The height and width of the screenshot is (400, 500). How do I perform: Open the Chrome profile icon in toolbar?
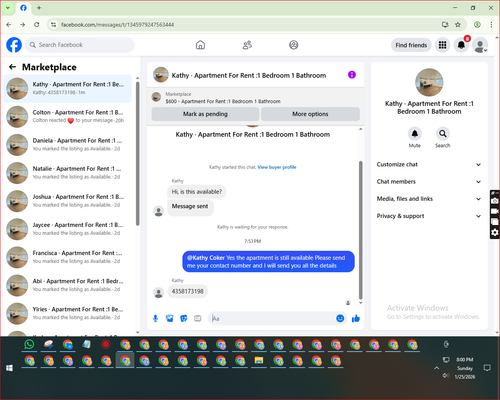[477, 24]
